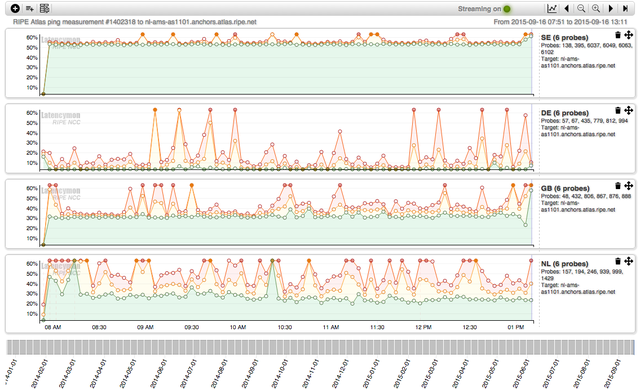The width and height of the screenshot is (640, 390).
Task: Click the DE (6 probes) title
Action: point(564,113)
